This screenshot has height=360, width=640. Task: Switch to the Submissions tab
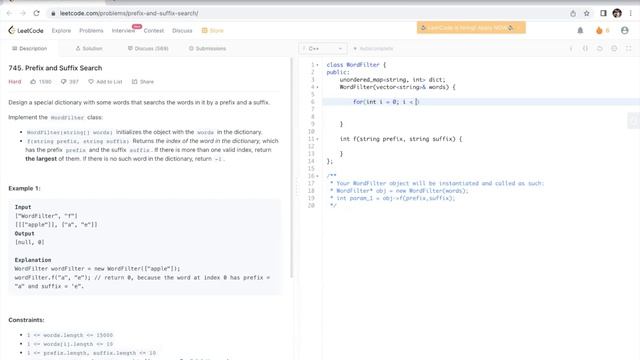[x=207, y=49]
